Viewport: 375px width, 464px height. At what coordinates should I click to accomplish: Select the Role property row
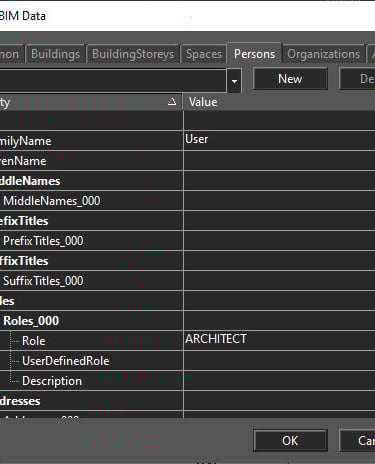pos(91,341)
